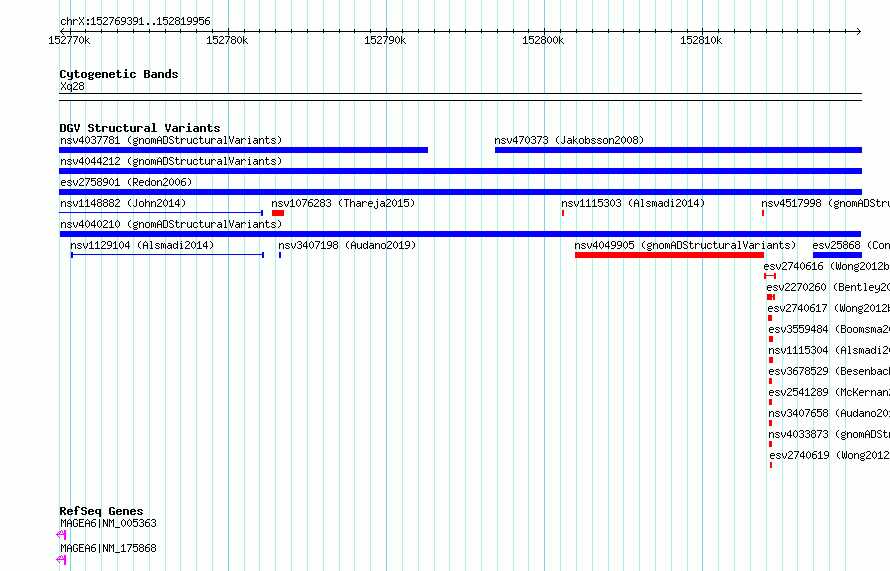This screenshot has height=571, width=890.
Task: Open the nsv1115303 (Alsmadi2014) label
Action: [x=633, y=203]
